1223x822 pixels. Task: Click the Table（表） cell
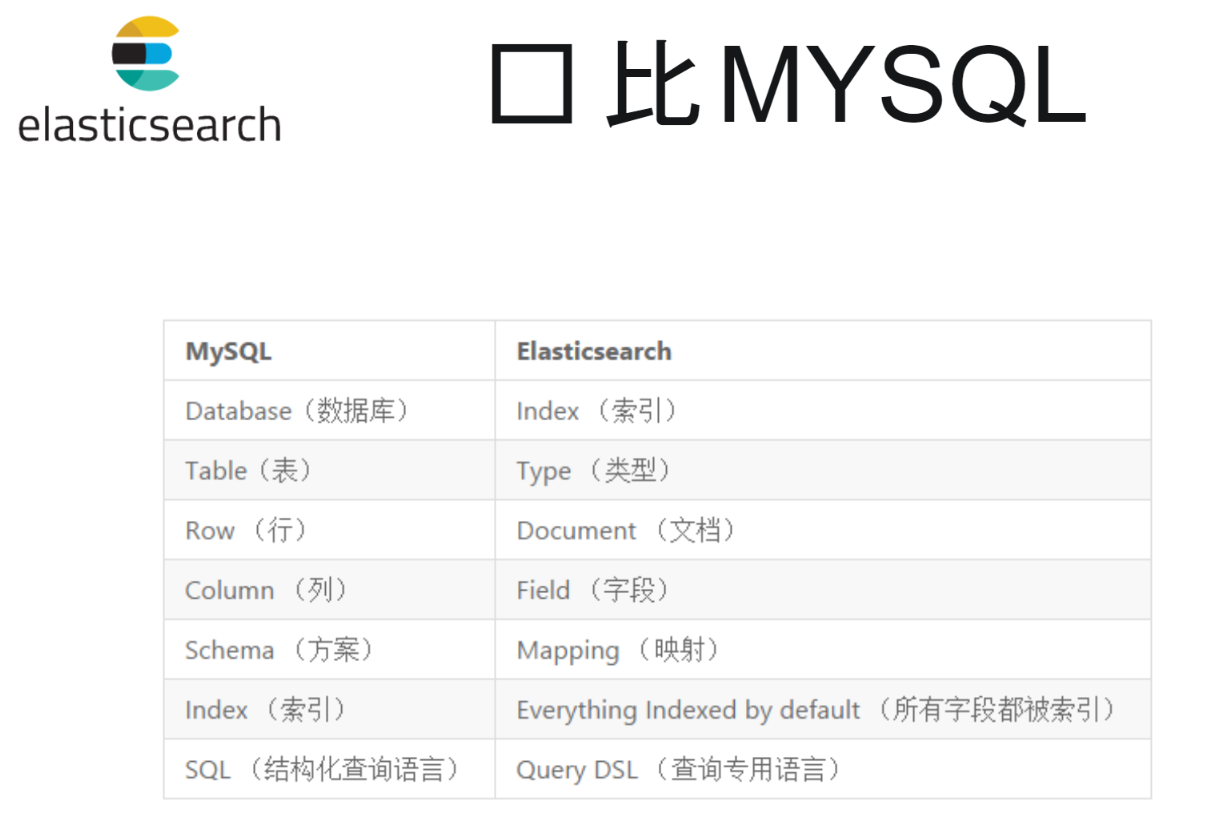[x=329, y=470]
